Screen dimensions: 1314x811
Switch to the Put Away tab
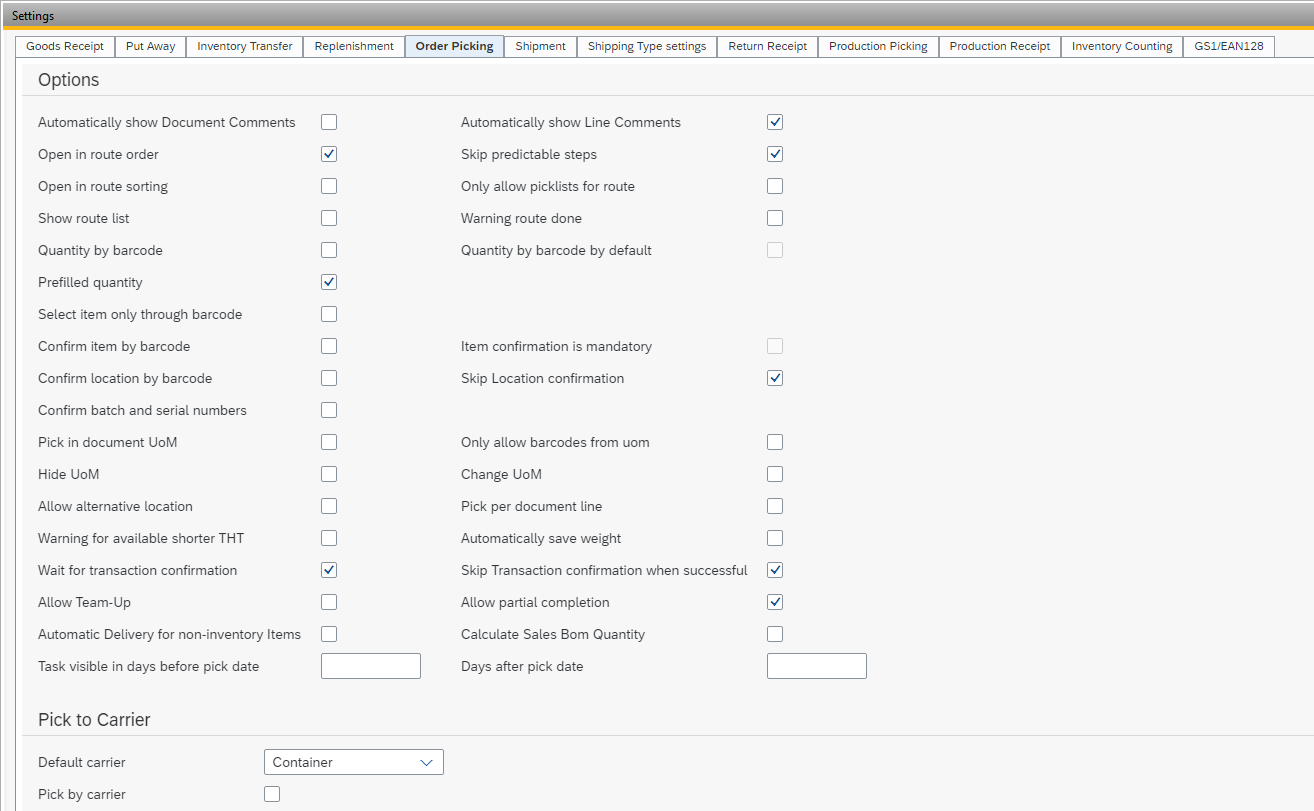coord(150,46)
